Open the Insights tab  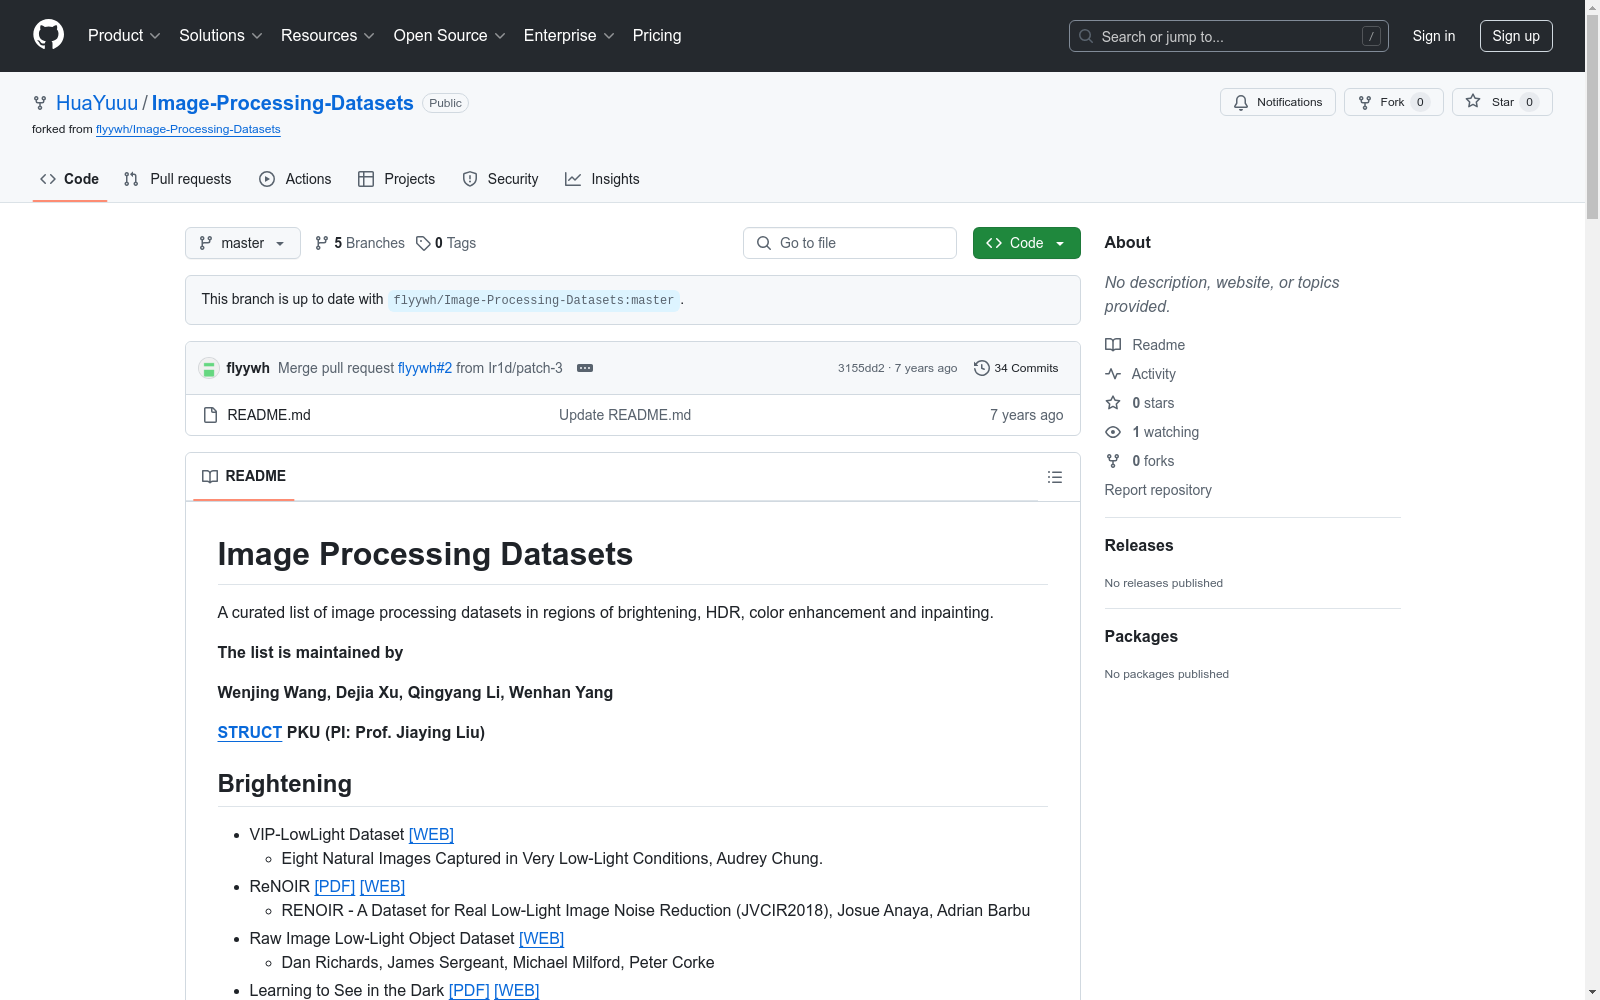pyautogui.click(x=602, y=179)
